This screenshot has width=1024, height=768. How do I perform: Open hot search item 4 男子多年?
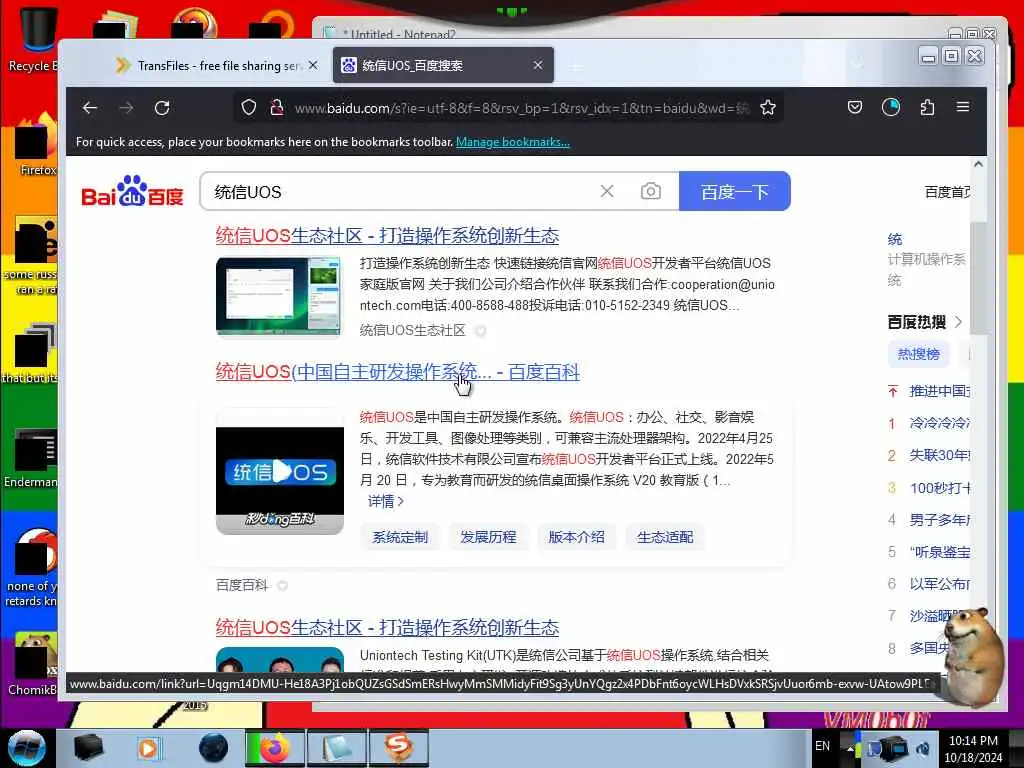(939, 520)
